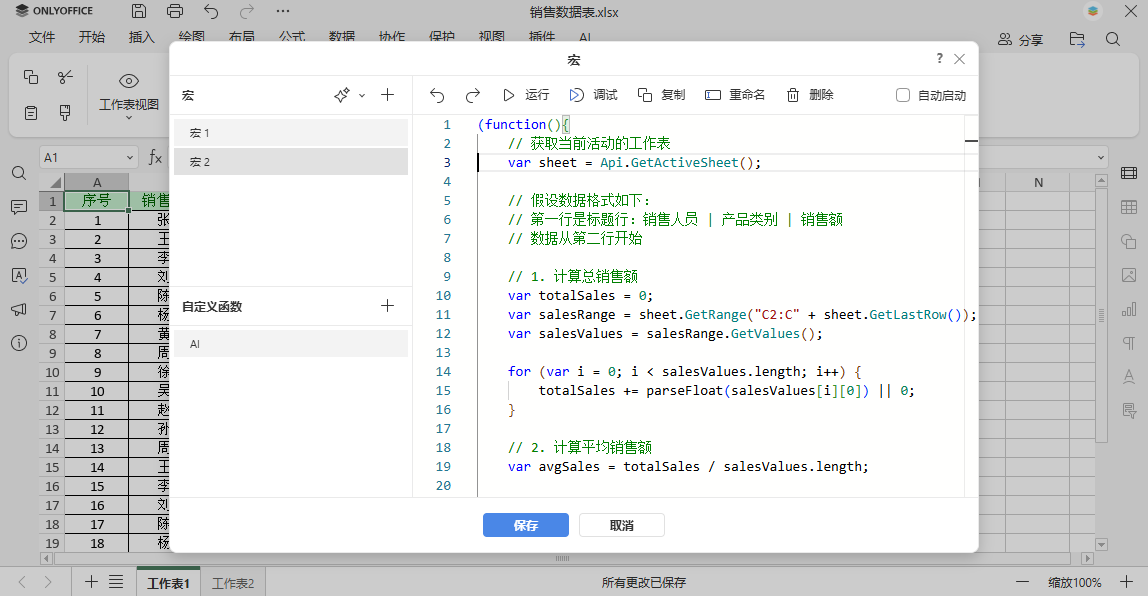Click the vertical scrollbar down arrow

point(1101,545)
